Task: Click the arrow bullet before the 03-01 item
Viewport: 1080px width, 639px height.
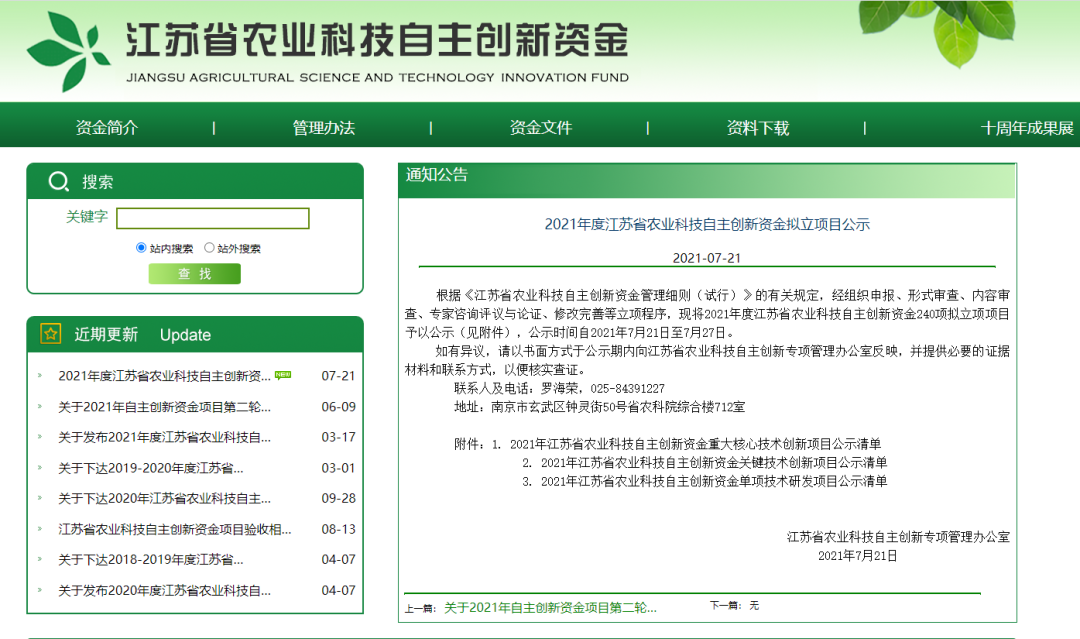Action: (38, 466)
